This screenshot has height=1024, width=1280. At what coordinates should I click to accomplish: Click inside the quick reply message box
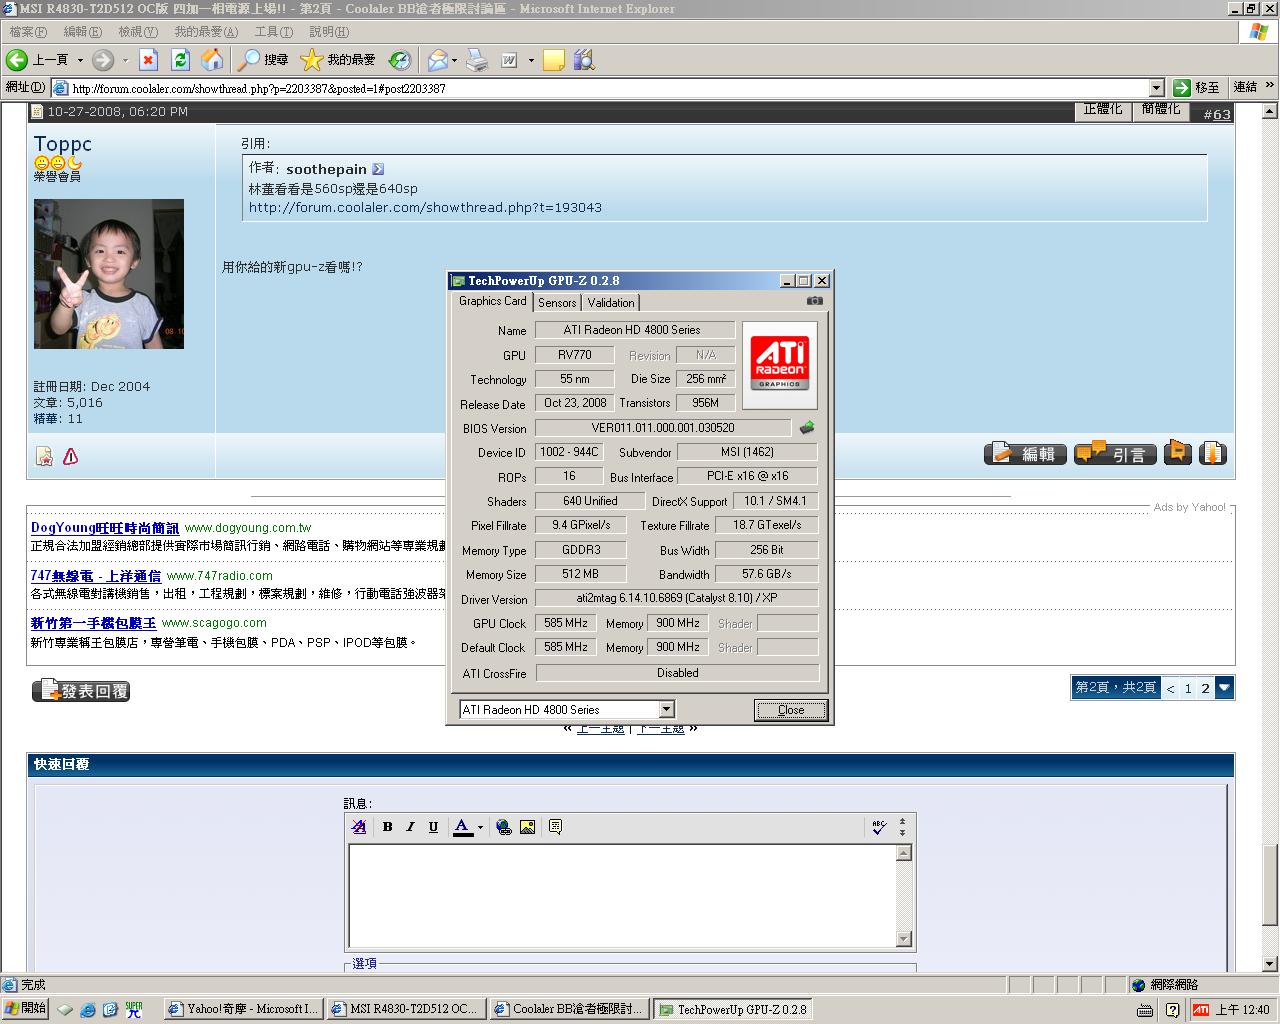click(x=620, y=895)
